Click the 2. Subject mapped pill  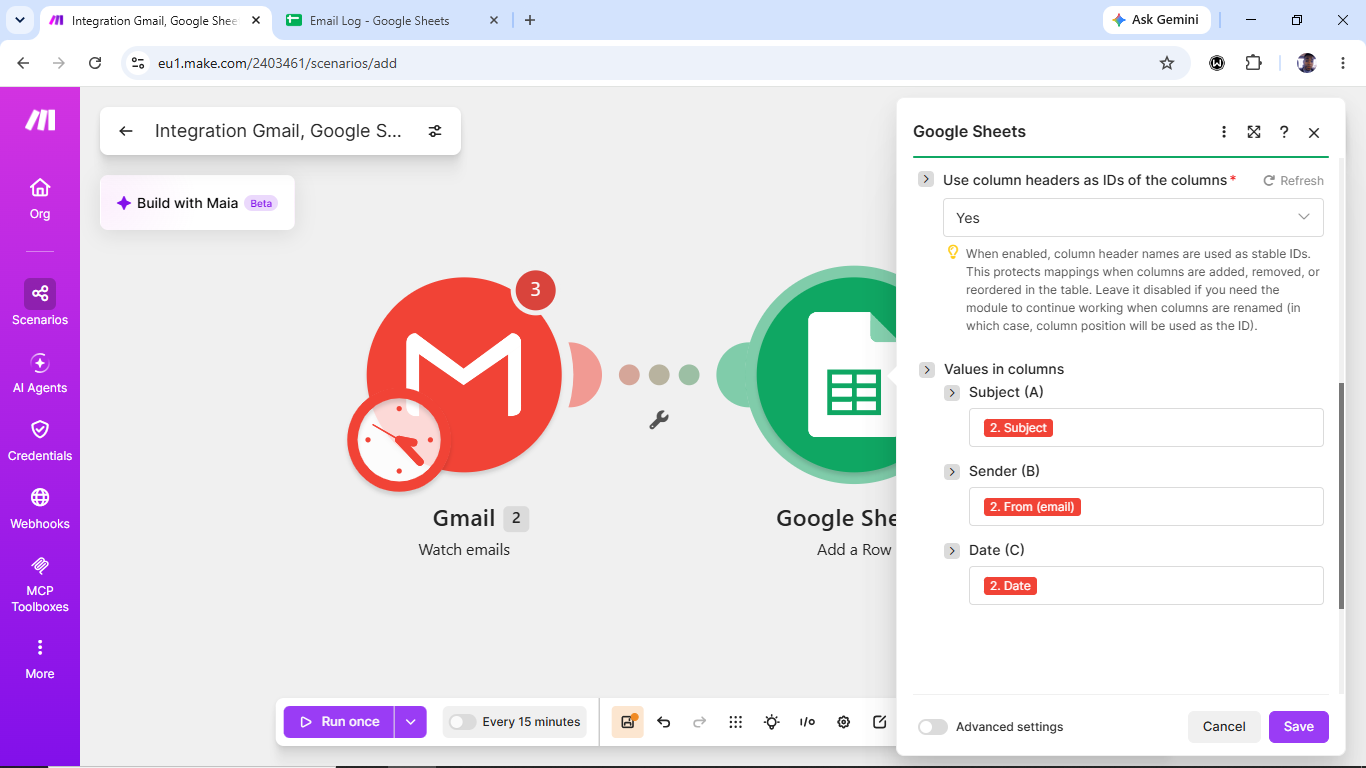[1018, 428]
